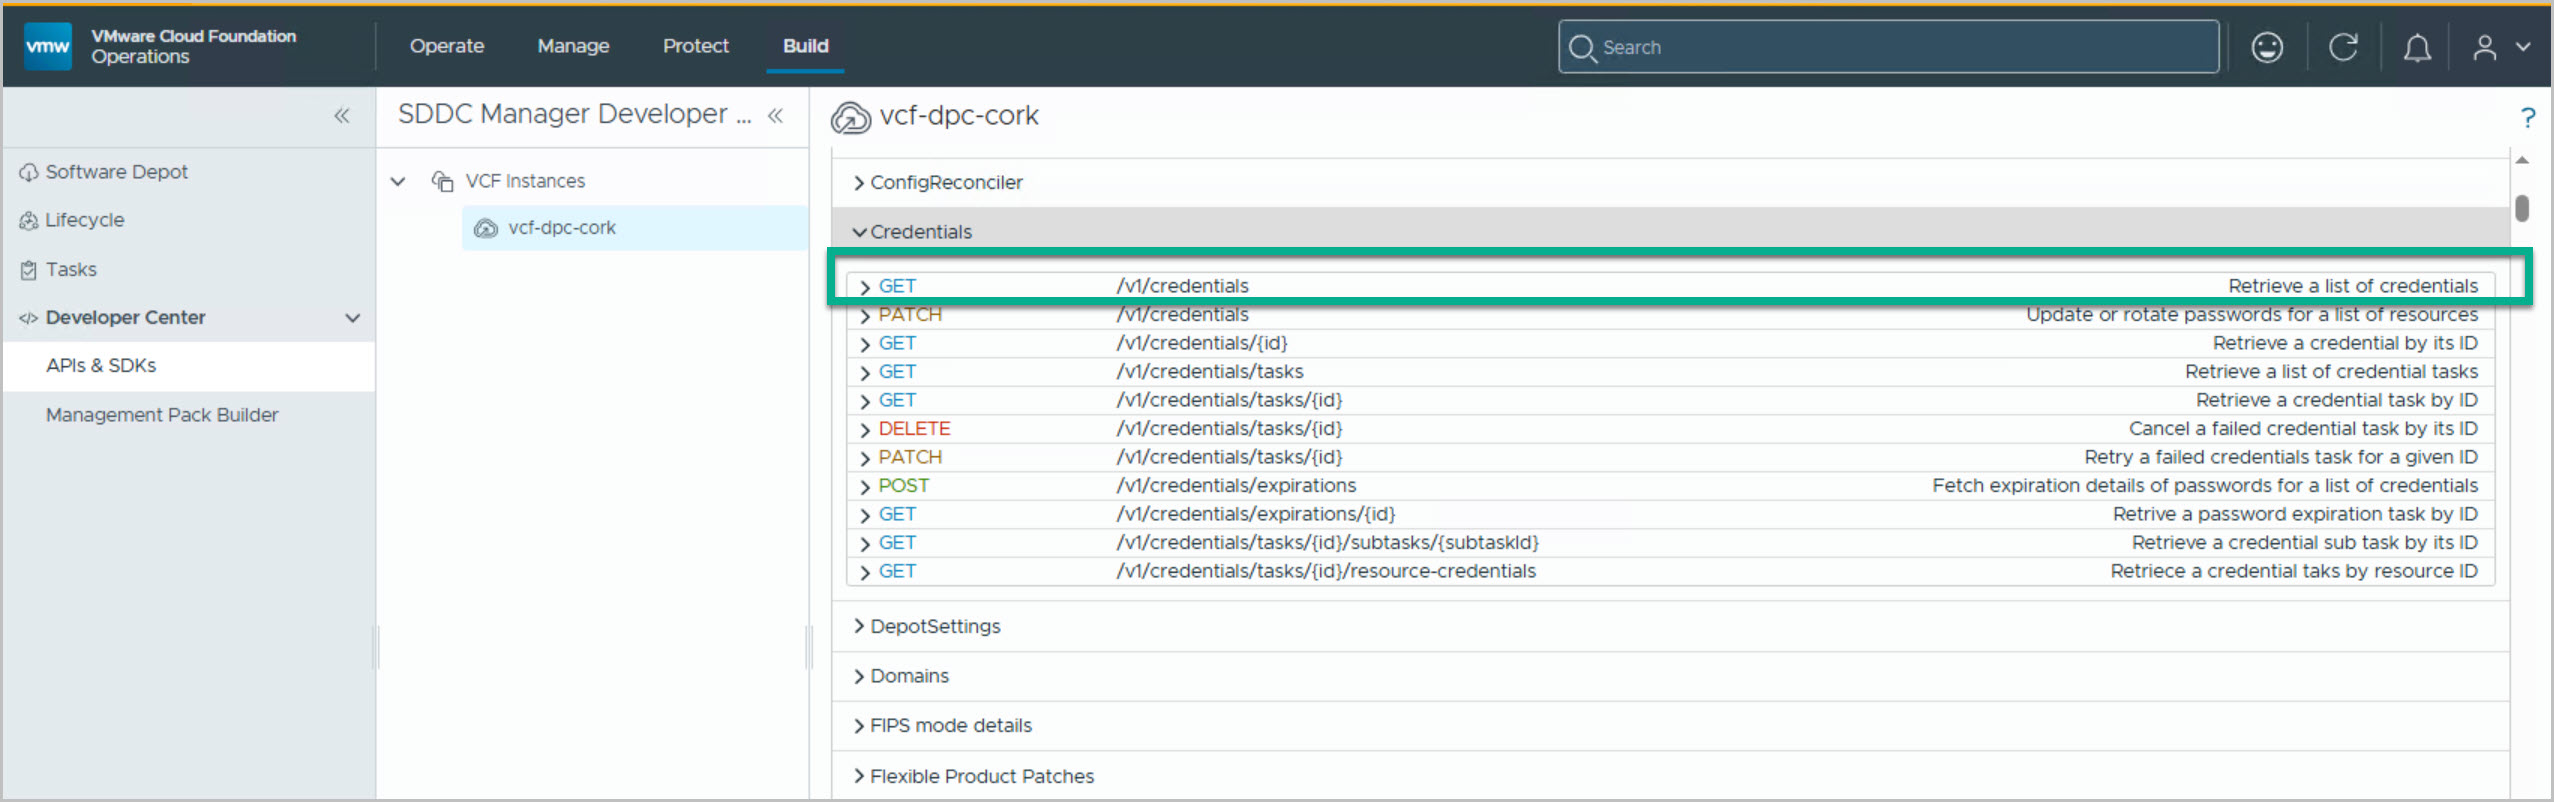Switch to the Protect tab
This screenshot has height=802, width=2554.
pyautogui.click(x=696, y=46)
